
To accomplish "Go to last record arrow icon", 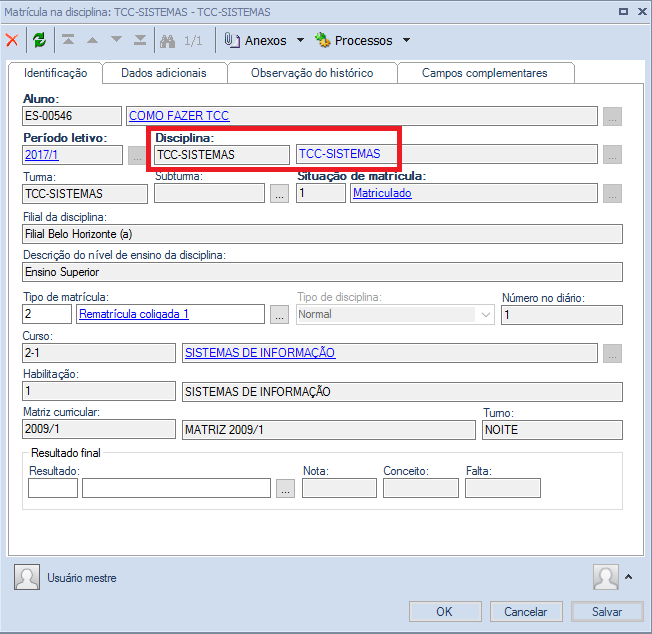I will tap(140, 40).
